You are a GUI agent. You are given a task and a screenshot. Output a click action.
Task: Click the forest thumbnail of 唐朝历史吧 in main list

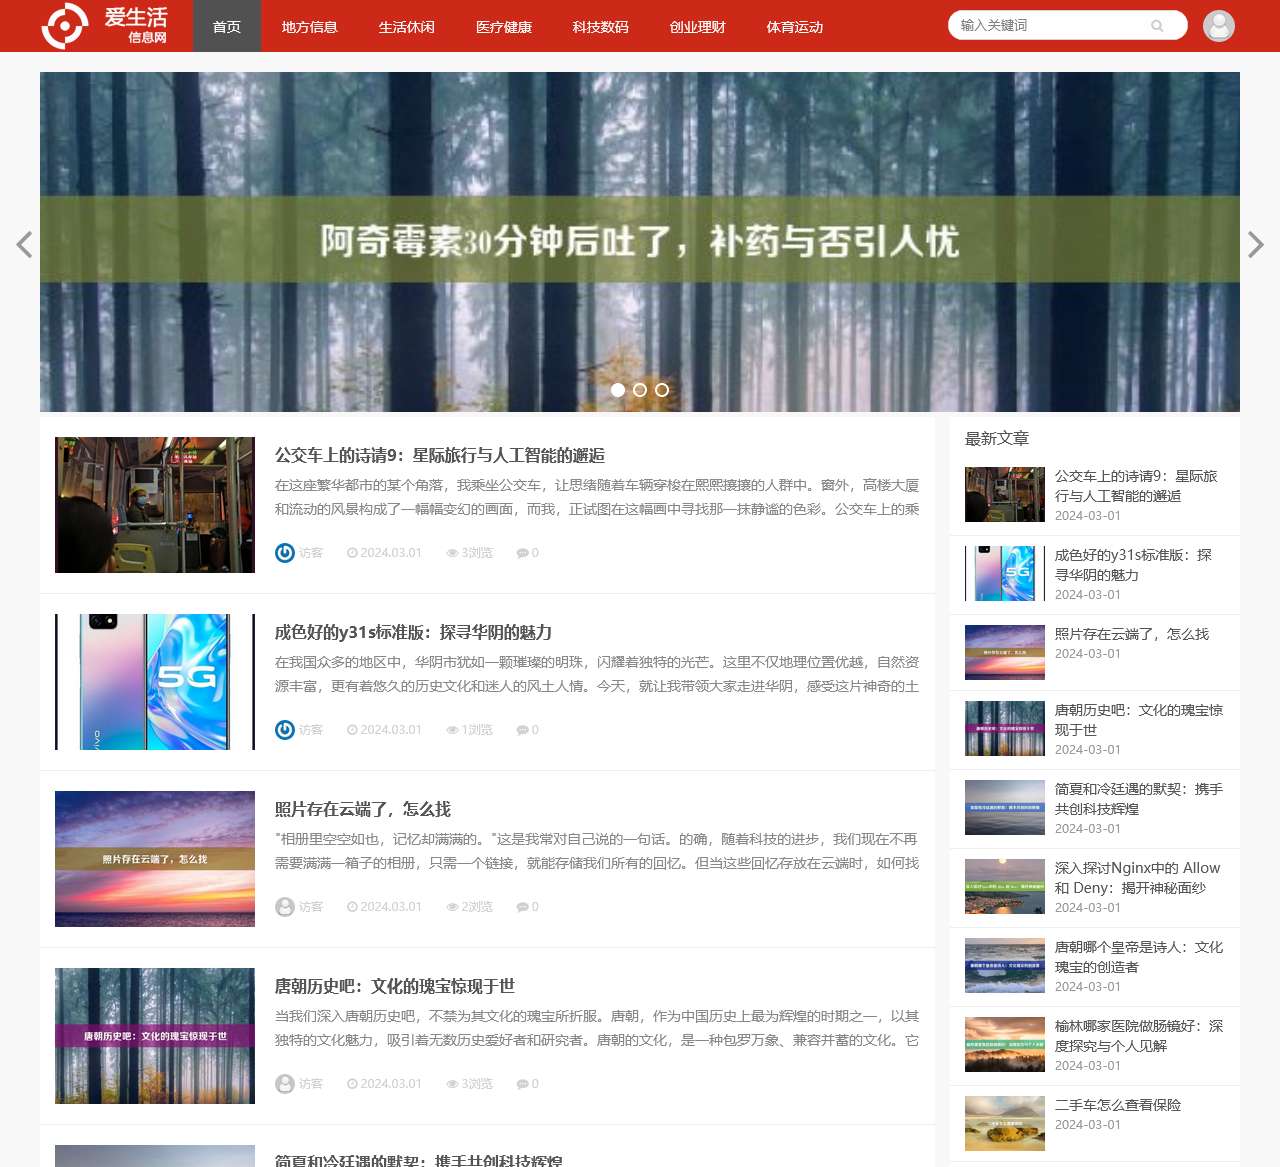coord(155,1036)
